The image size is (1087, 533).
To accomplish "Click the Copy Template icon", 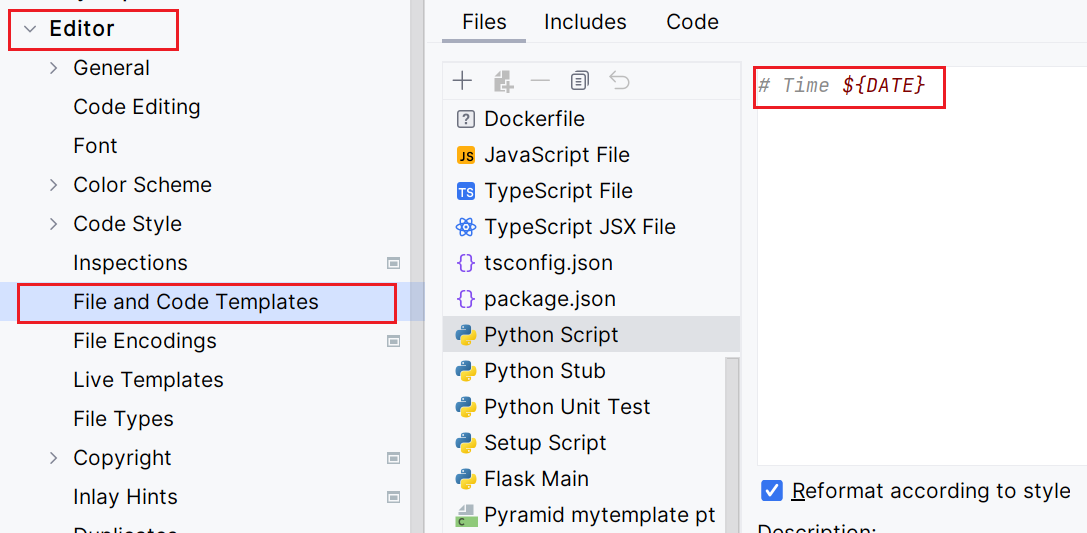I will tap(579, 81).
